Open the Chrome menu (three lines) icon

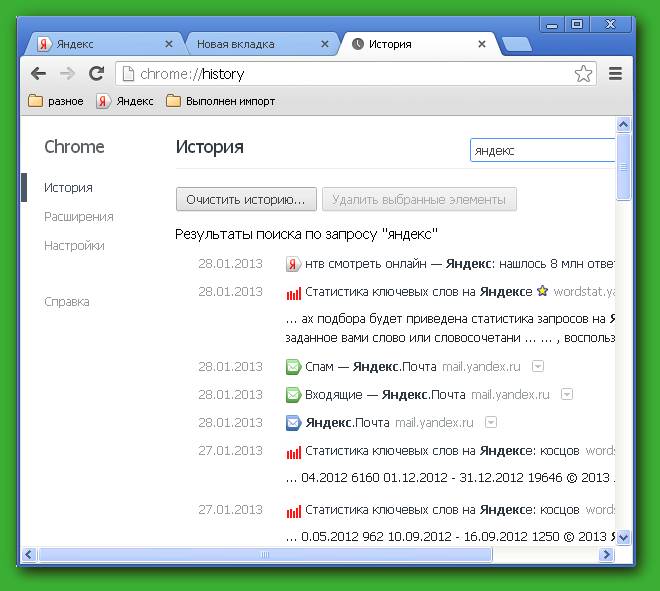[x=615, y=74]
